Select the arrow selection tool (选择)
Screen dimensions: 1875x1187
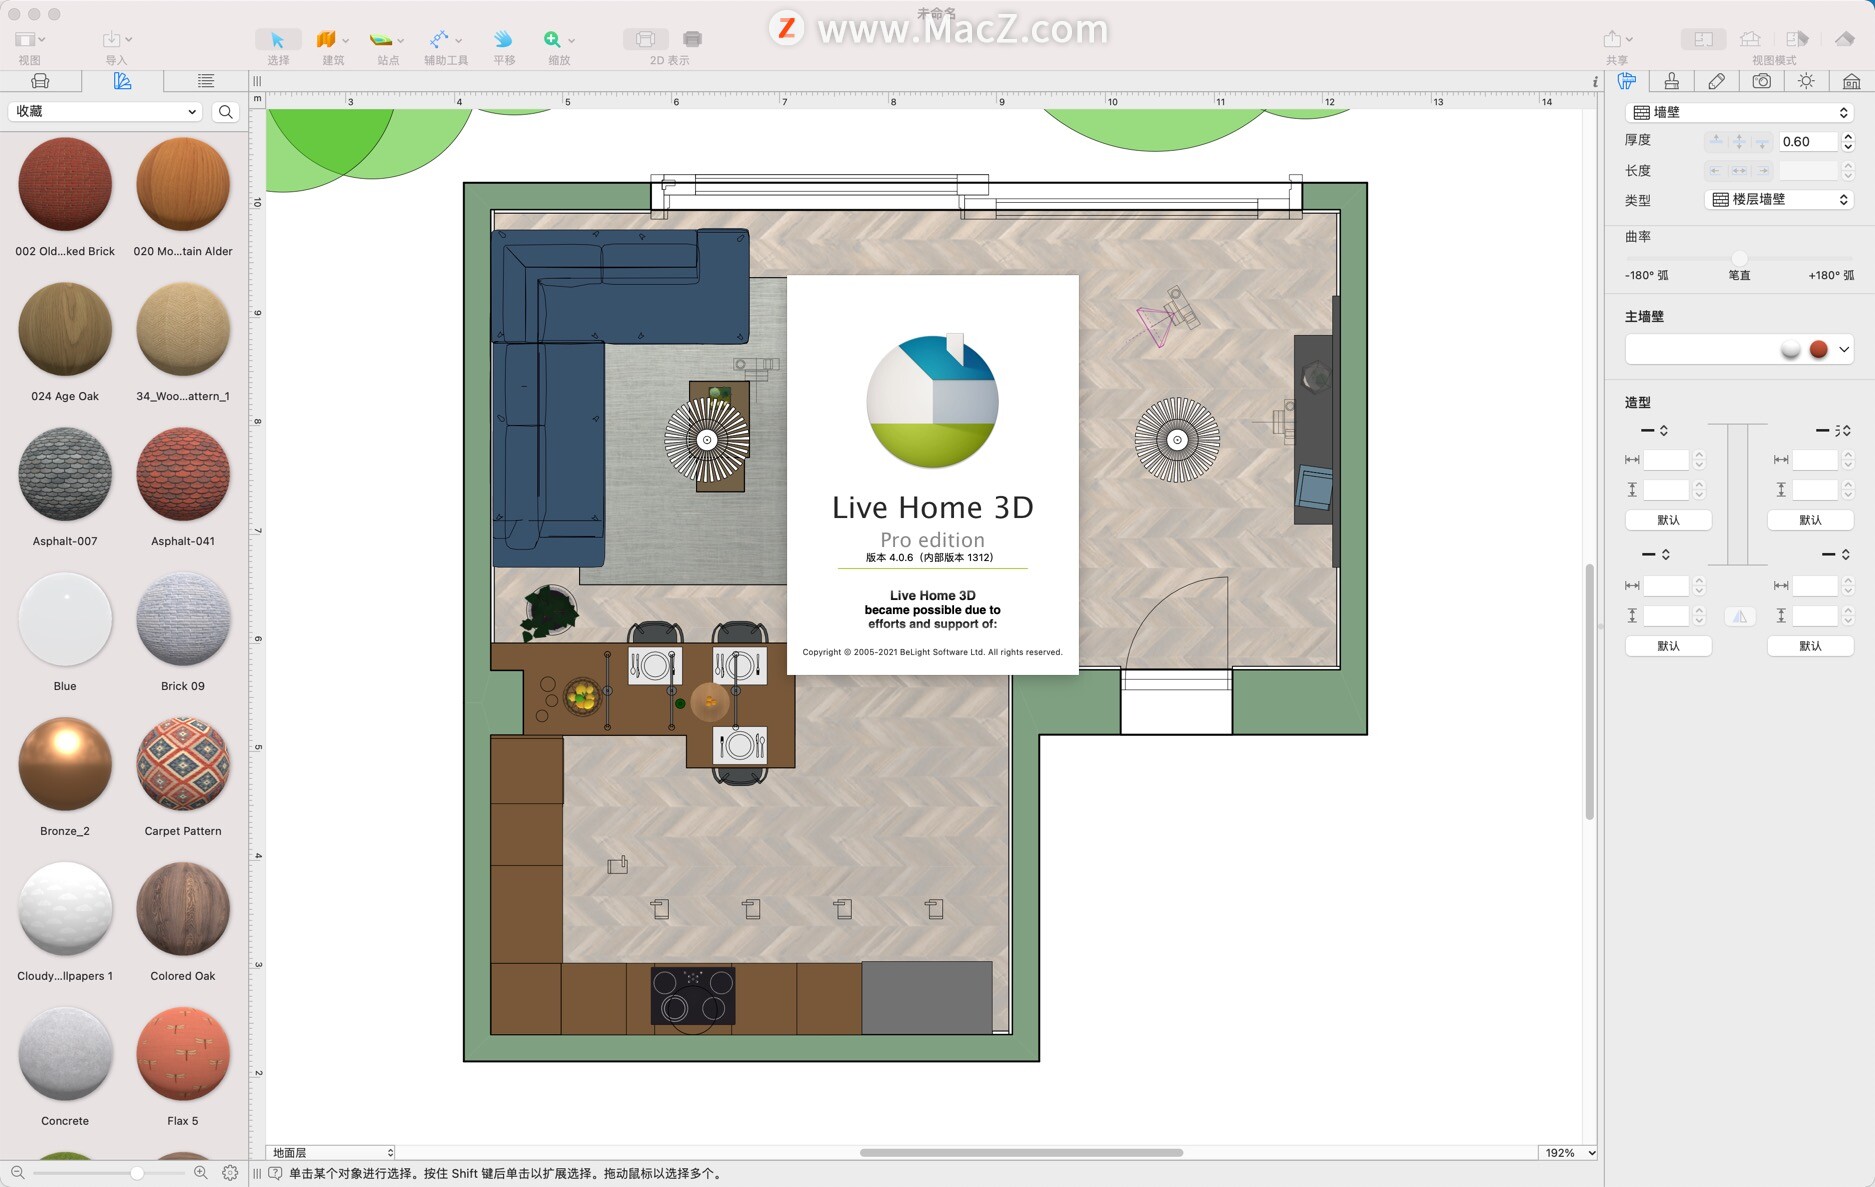[x=278, y=40]
